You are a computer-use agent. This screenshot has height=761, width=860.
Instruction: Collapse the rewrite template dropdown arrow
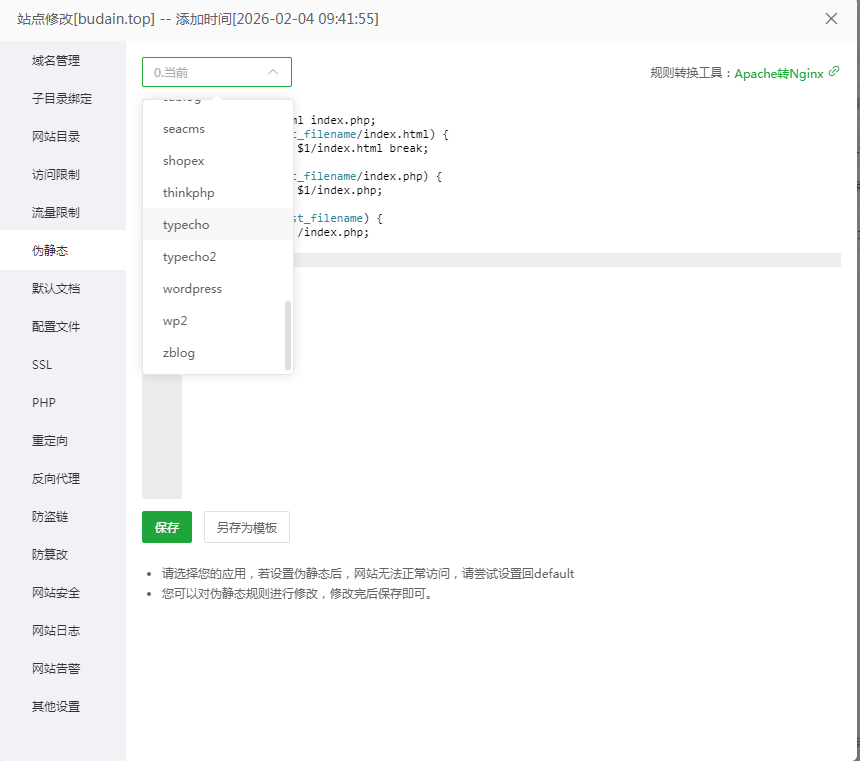pos(273,72)
